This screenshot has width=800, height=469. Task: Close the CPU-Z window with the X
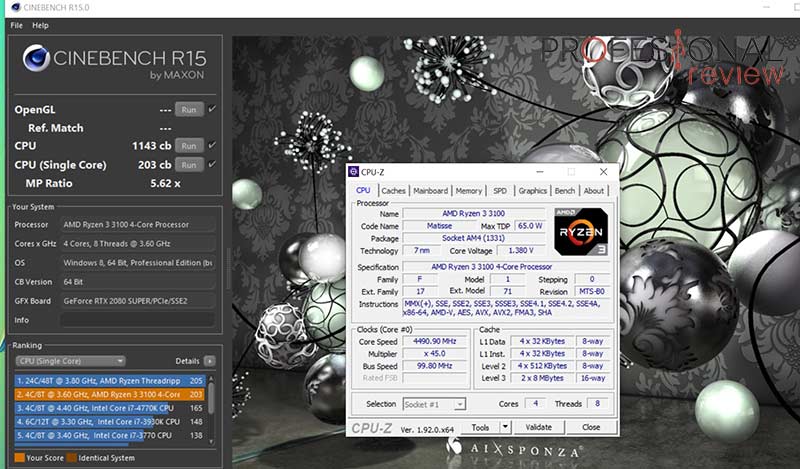pyautogui.click(x=603, y=172)
